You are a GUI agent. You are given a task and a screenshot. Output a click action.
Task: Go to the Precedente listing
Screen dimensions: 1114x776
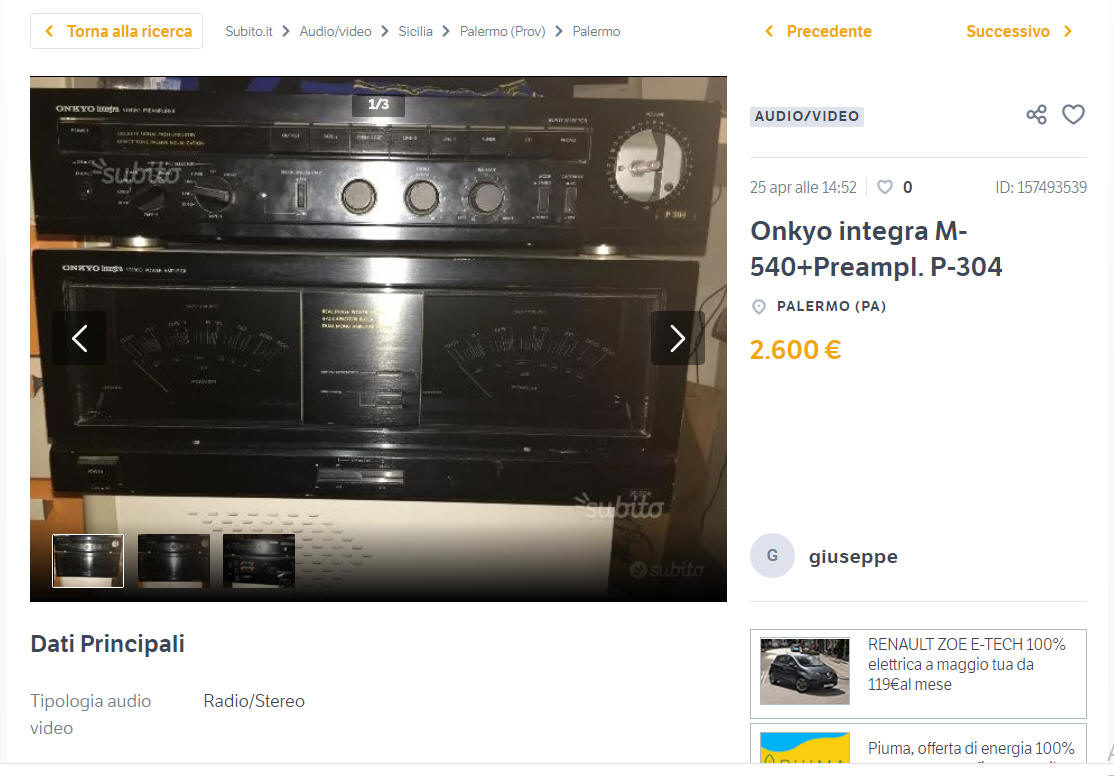coord(818,31)
